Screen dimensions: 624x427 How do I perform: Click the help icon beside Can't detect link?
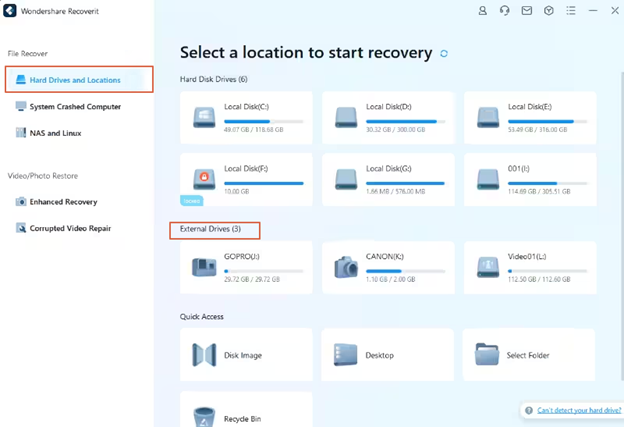point(528,410)
